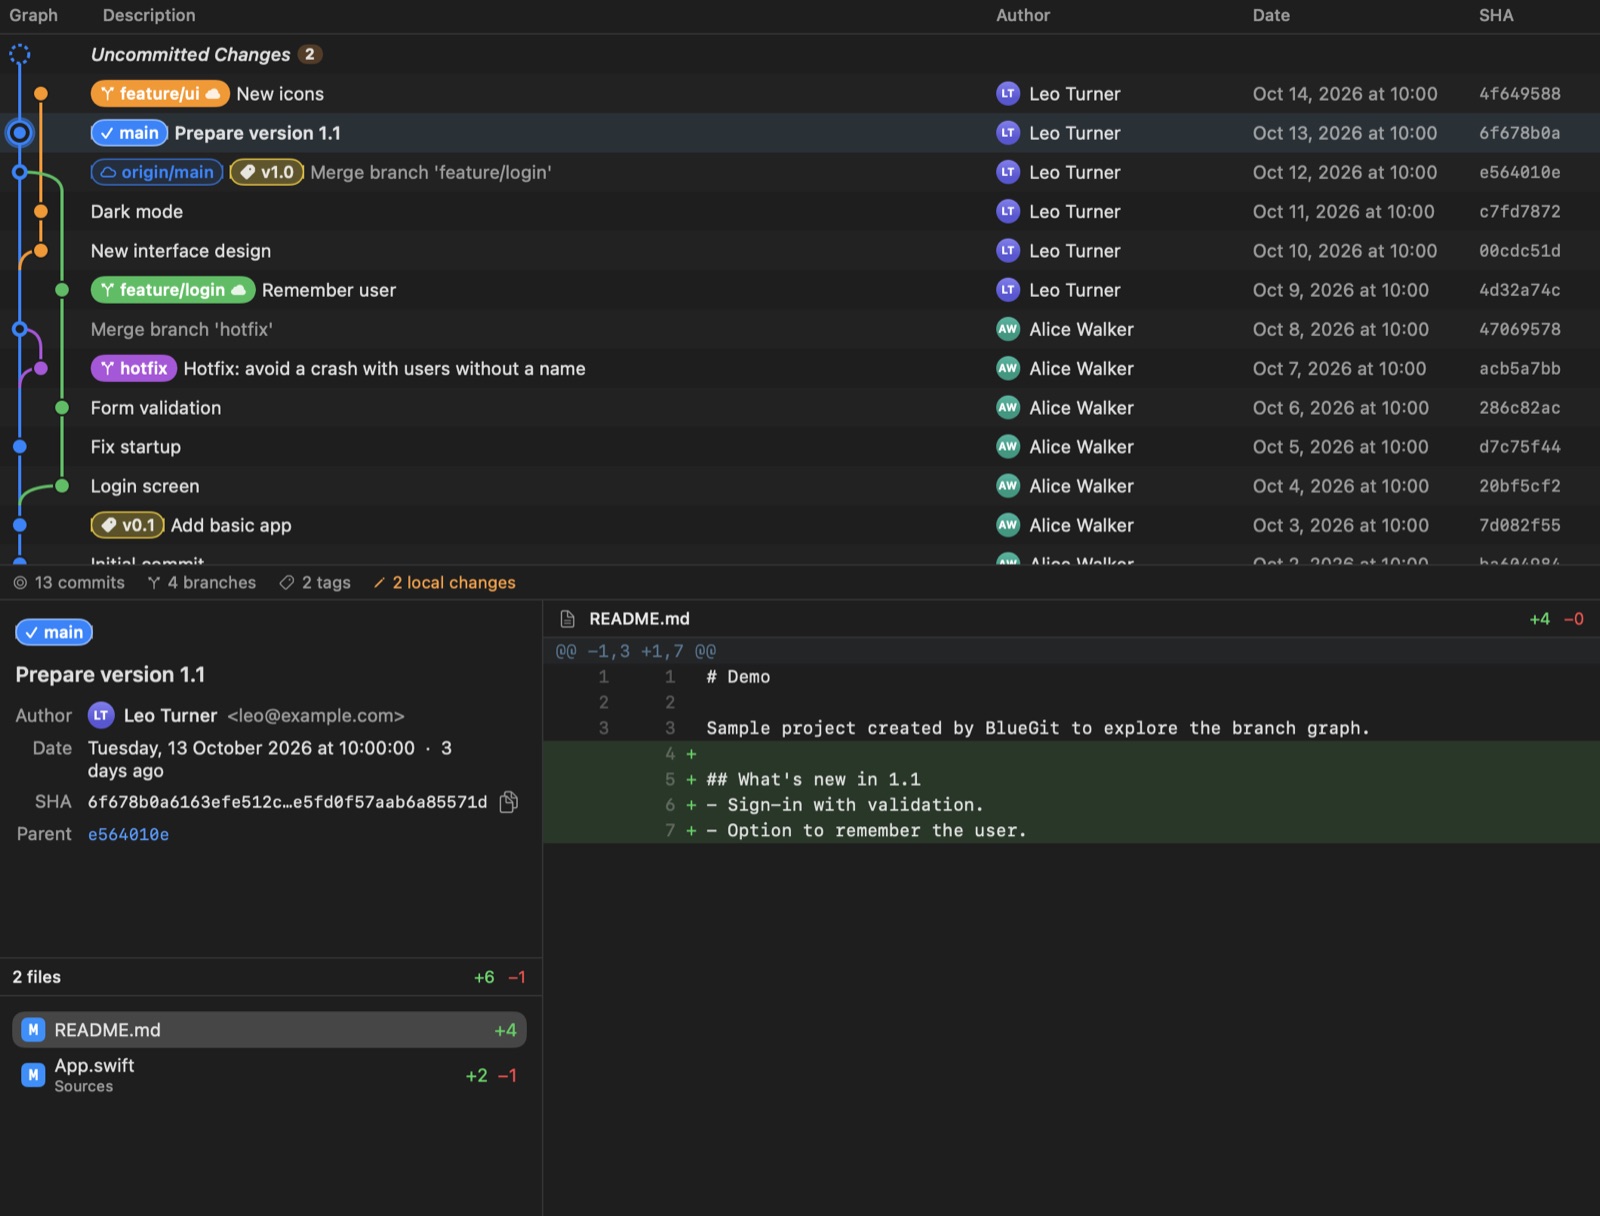
Task: Click the hotfix branch badge
Action: tap(134, 368)
